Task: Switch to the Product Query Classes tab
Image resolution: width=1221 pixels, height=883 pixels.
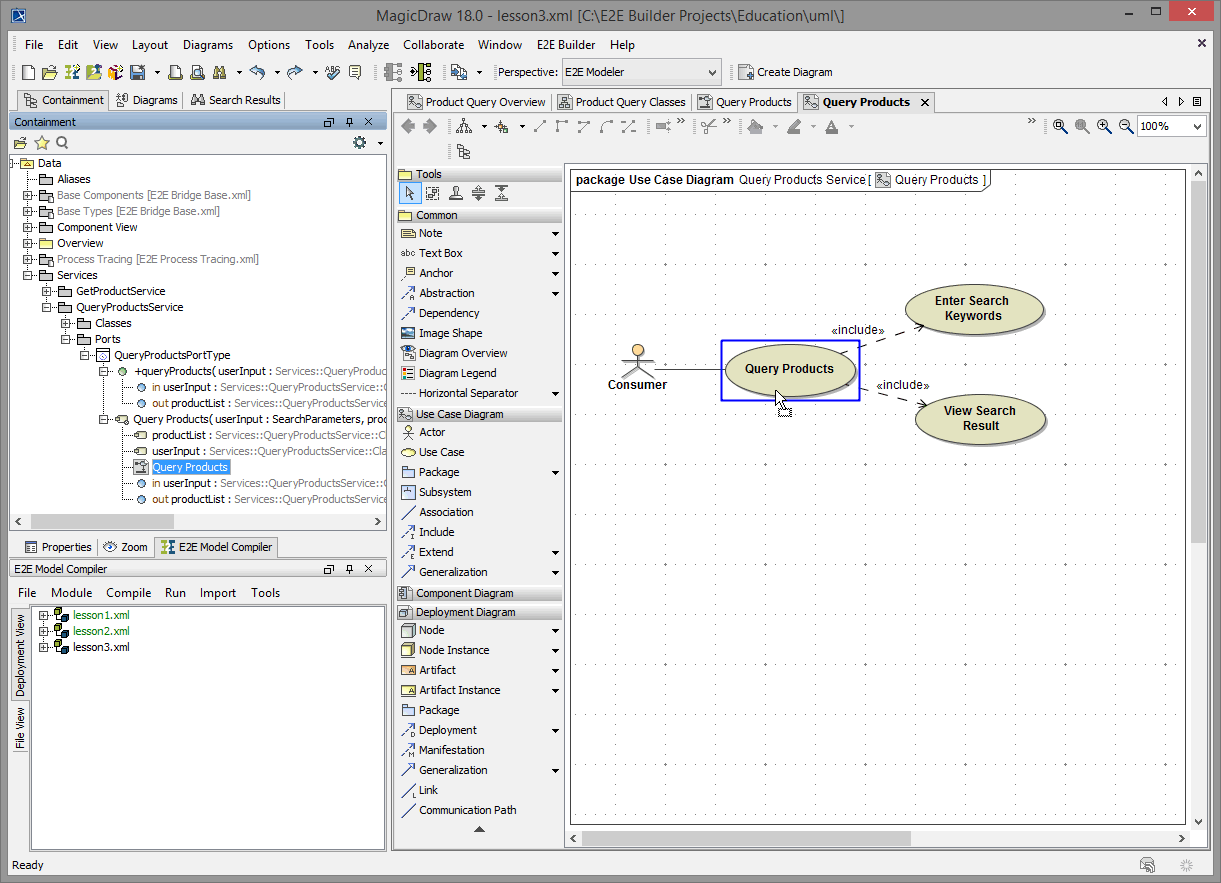Action: point(622,101)
